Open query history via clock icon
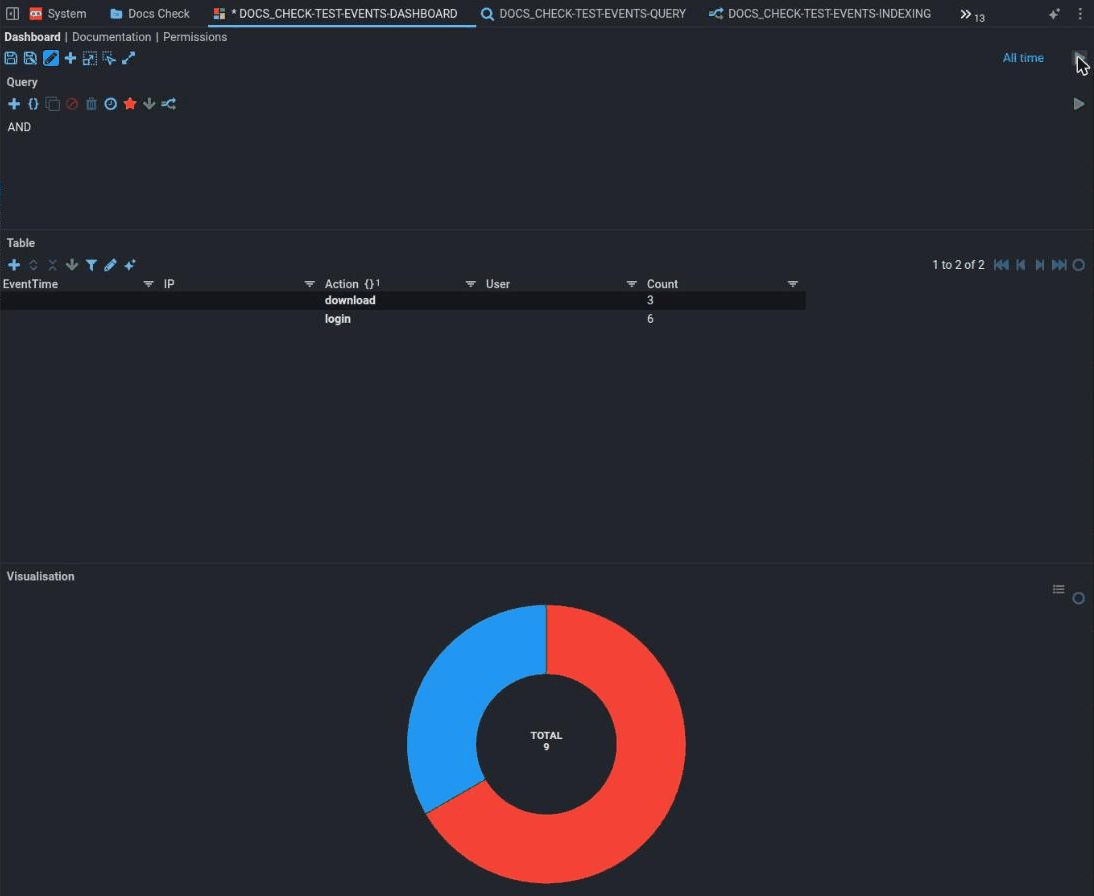 click(x=110, y=104)
